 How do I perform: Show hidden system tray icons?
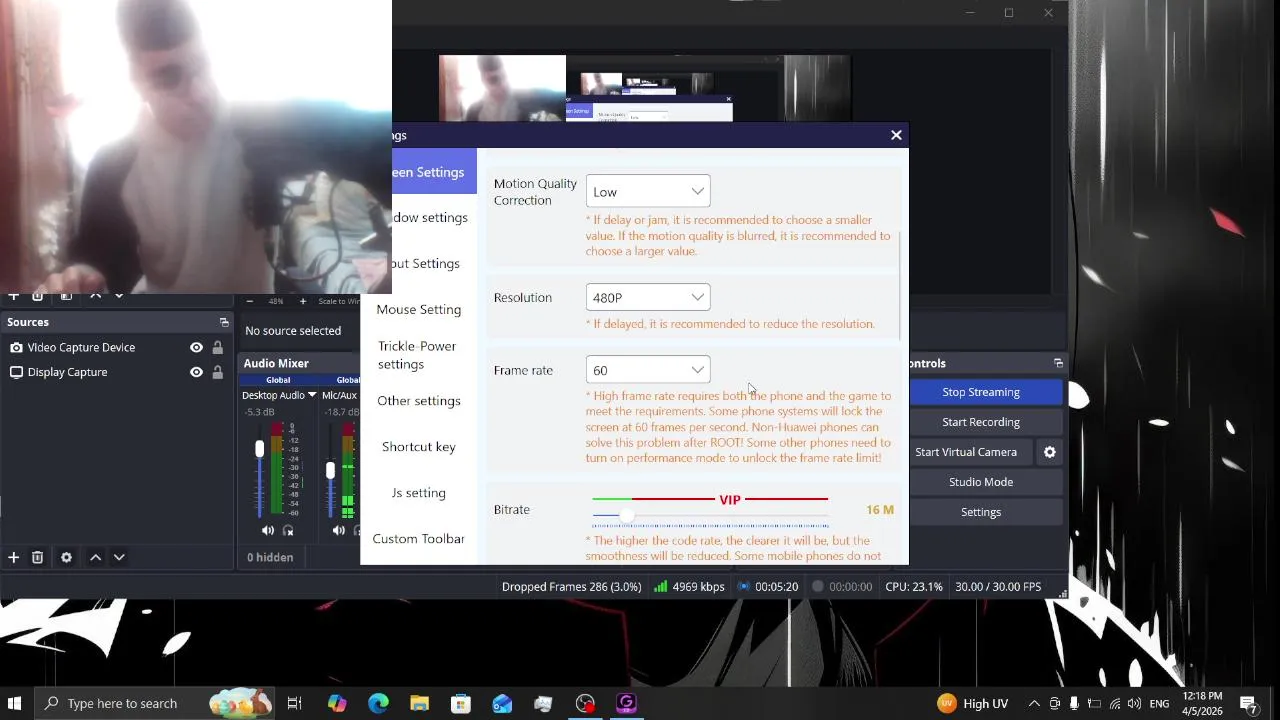(1034, 703)
